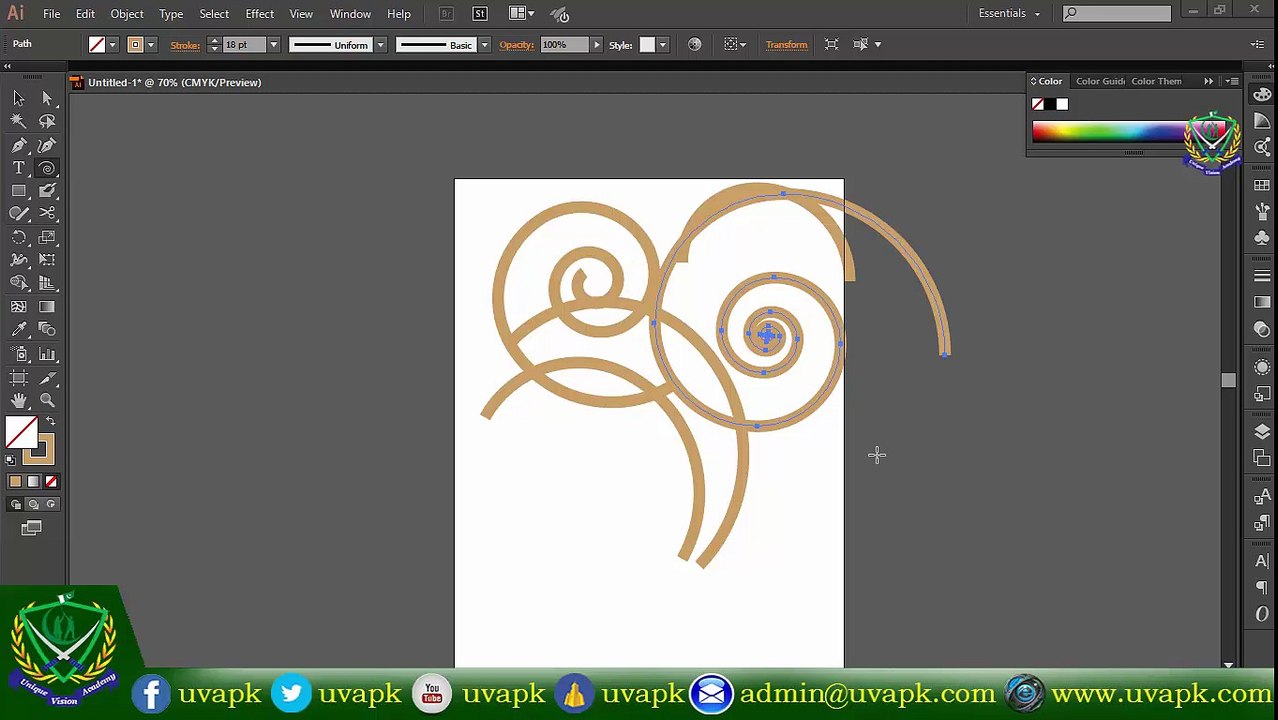Image resolution: width=1278 pixels, height=720 pixels.
Task: Open the File menu
Action: [51, 14]
